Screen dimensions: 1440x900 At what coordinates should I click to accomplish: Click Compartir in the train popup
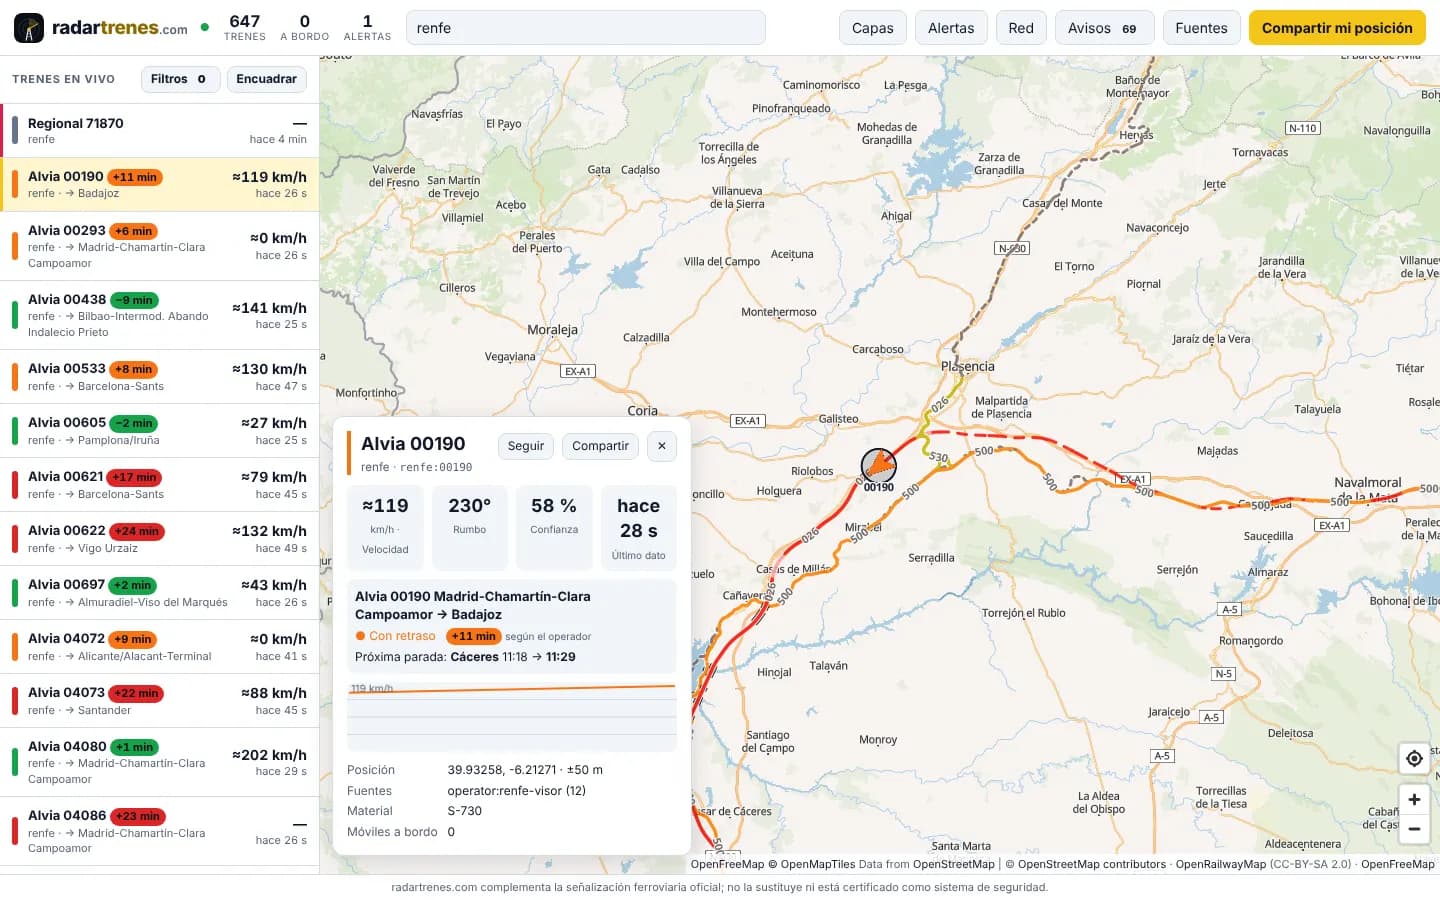point(600,446)
